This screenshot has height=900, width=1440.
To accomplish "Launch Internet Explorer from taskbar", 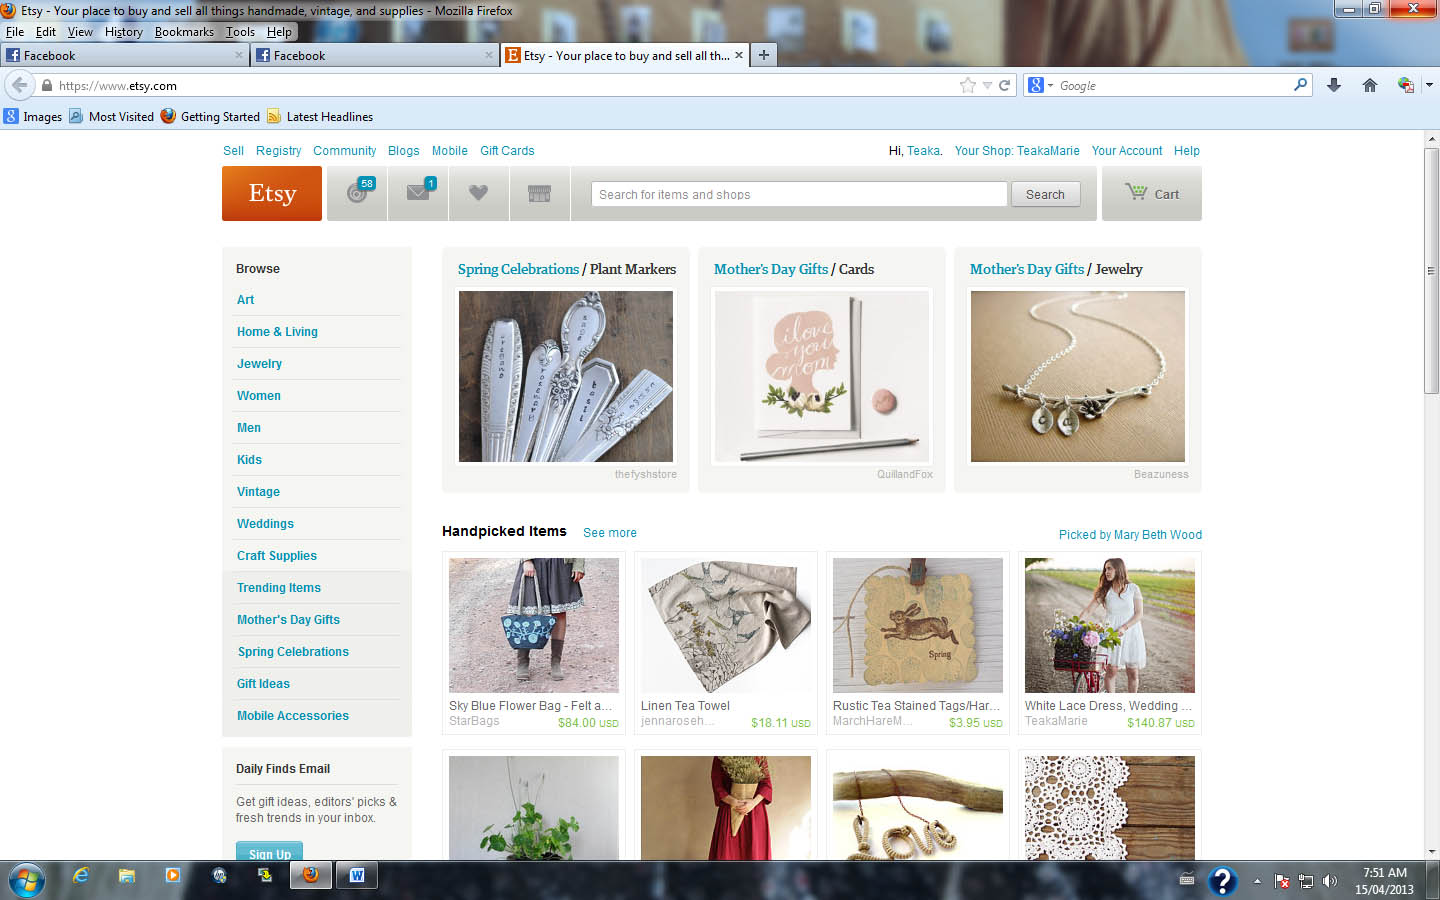I will pyautogui.click(x=81, y=876).
